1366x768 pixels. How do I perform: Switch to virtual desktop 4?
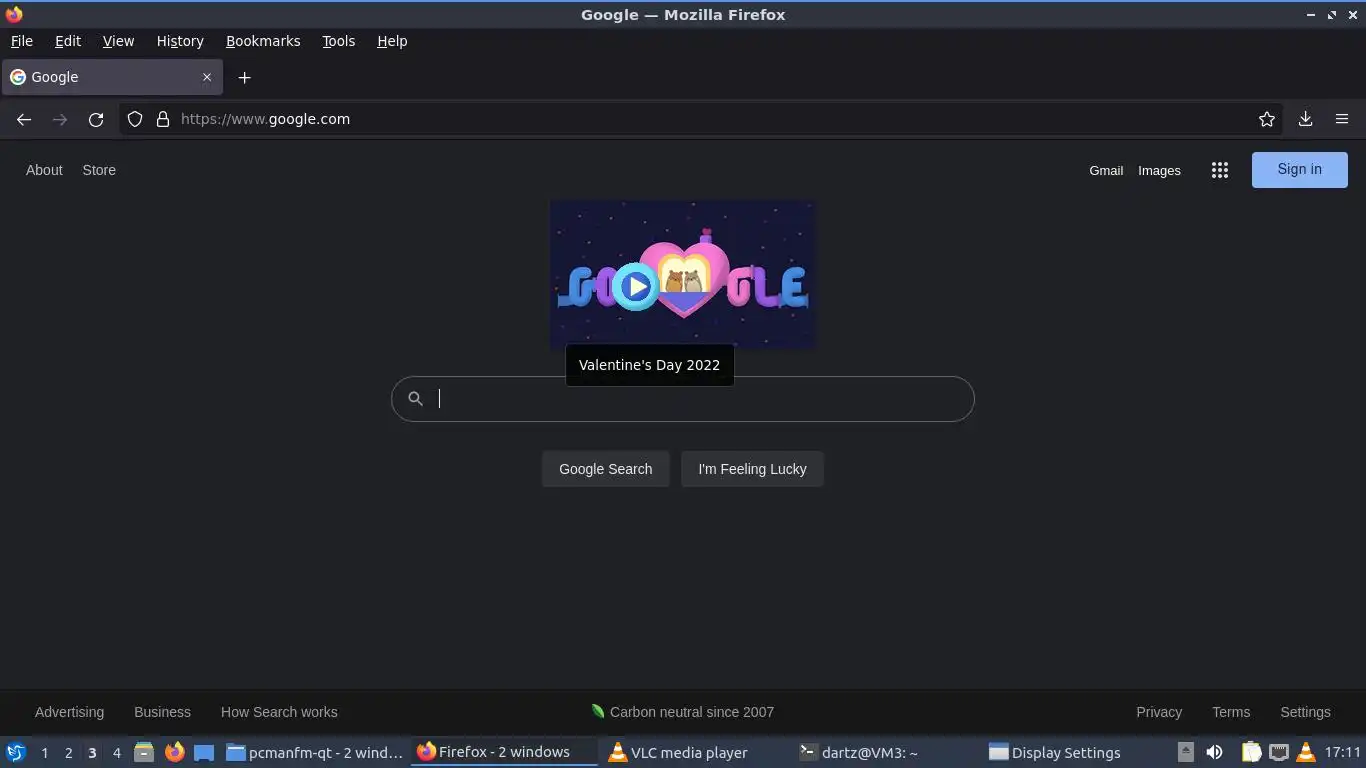(116, 753)
